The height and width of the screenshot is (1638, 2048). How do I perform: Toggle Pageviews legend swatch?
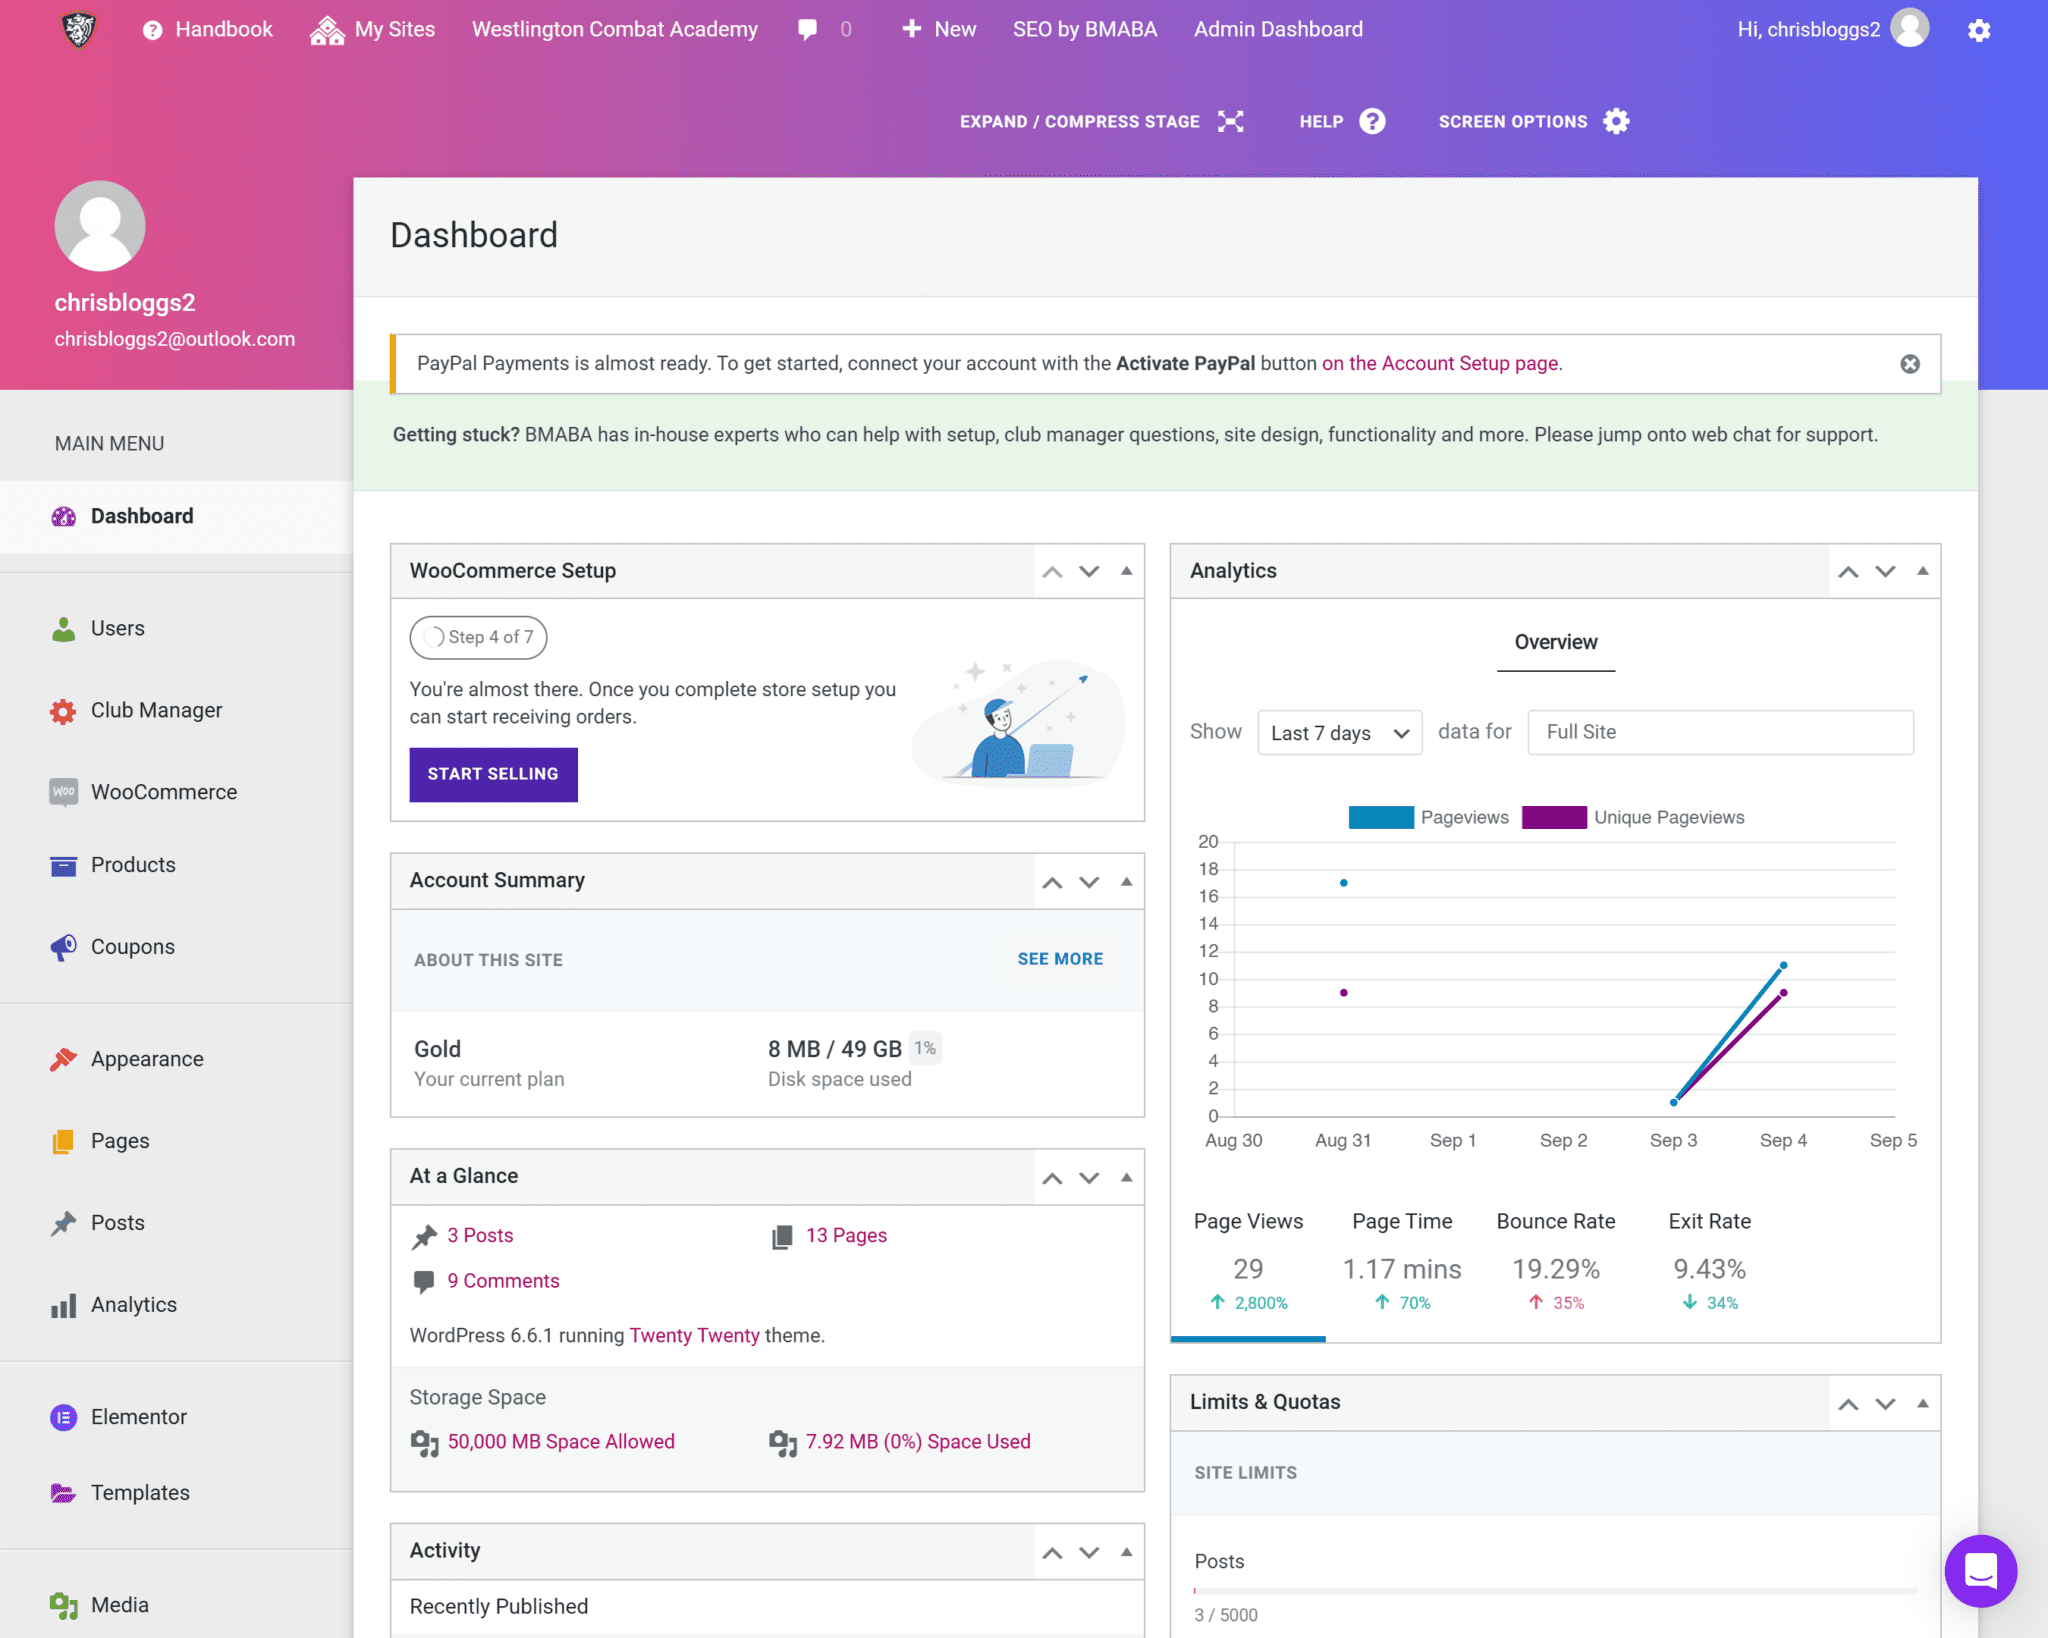pos(1380,817)
